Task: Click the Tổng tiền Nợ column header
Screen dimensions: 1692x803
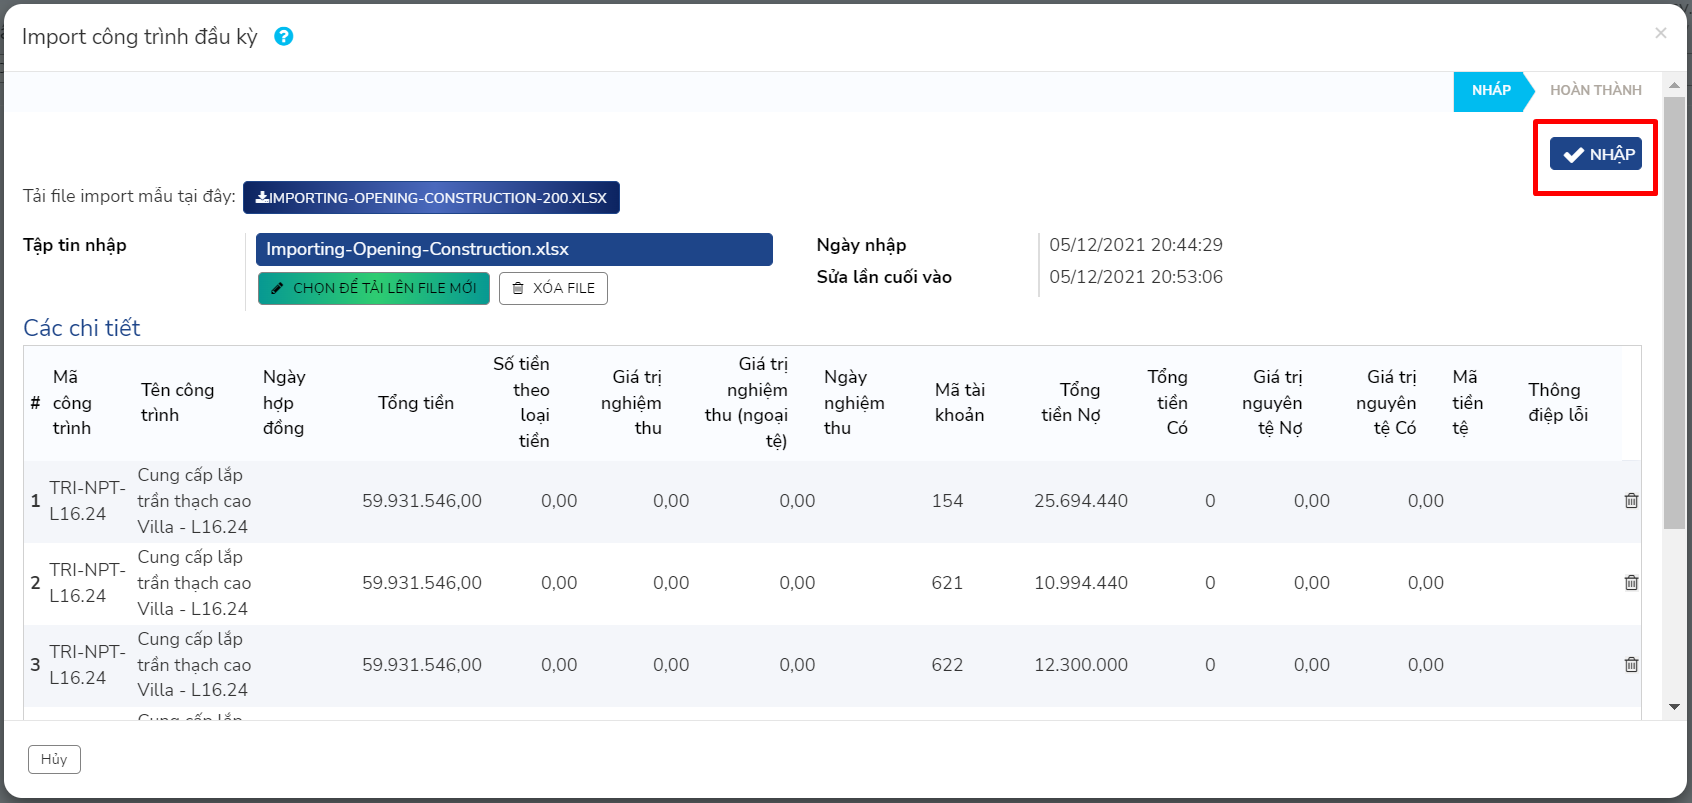Action: tap(1071, 402)
